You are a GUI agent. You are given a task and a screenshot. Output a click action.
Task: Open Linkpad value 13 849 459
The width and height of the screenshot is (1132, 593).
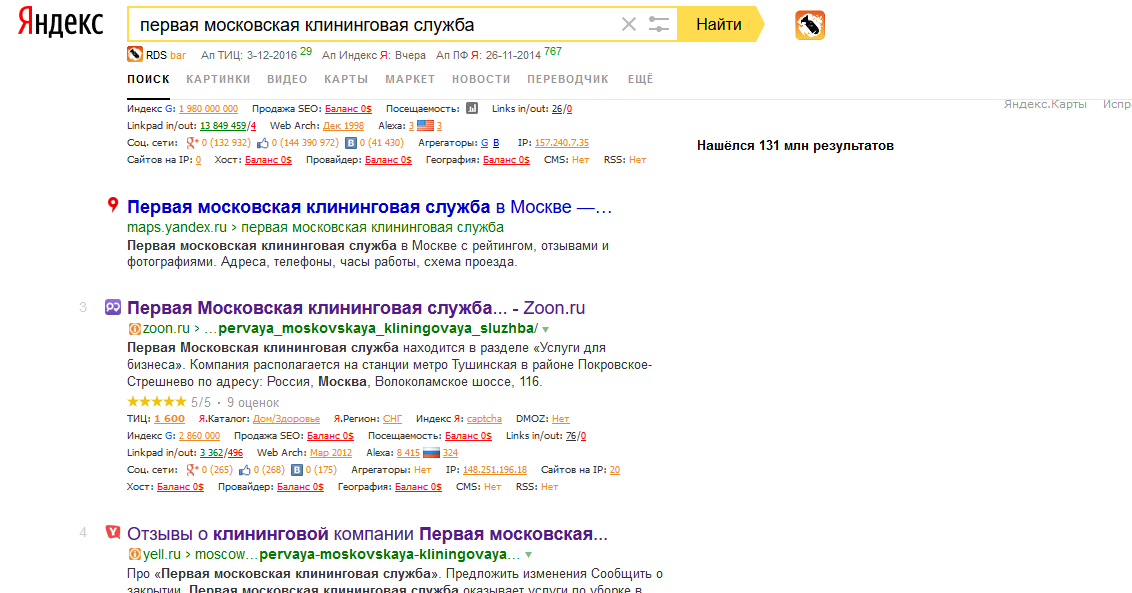223,126
